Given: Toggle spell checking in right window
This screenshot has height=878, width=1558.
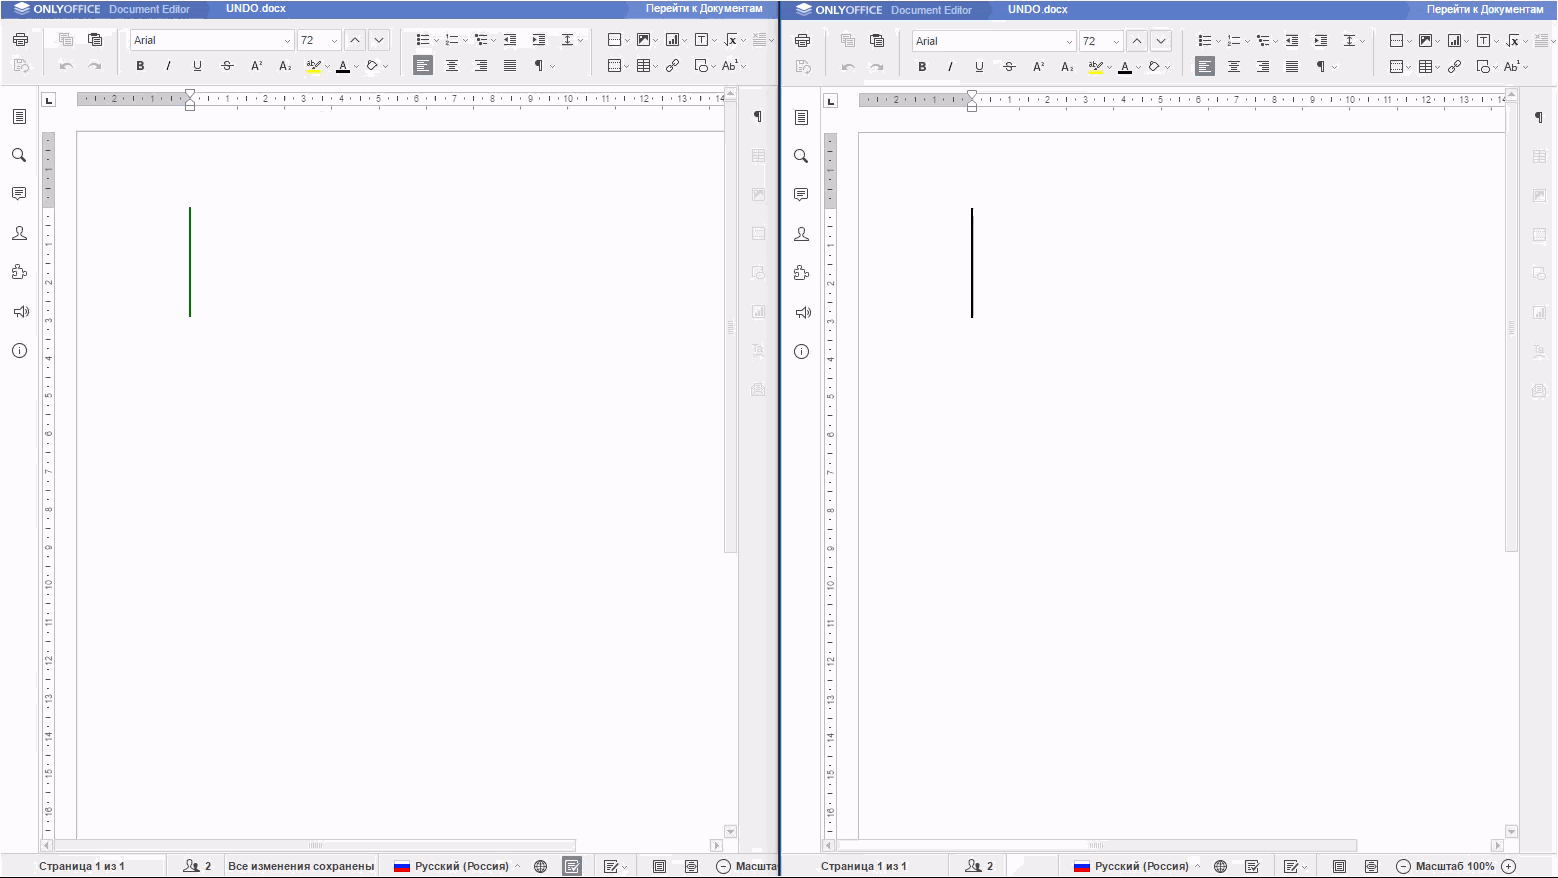Looking at the screenshot, I should pyautogui.click(x=1252, y=866).
